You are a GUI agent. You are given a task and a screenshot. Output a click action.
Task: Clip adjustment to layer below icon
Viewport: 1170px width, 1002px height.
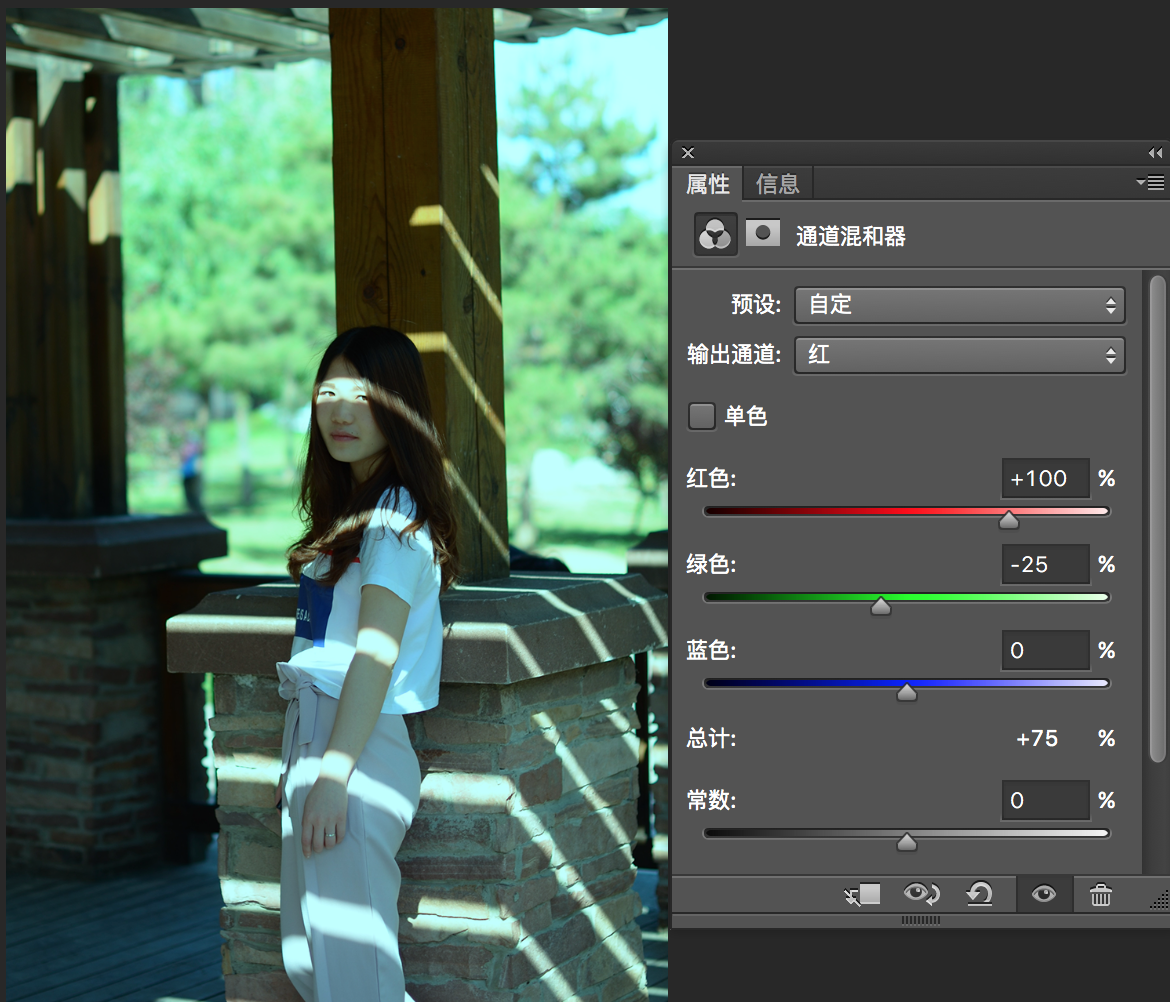863,894
